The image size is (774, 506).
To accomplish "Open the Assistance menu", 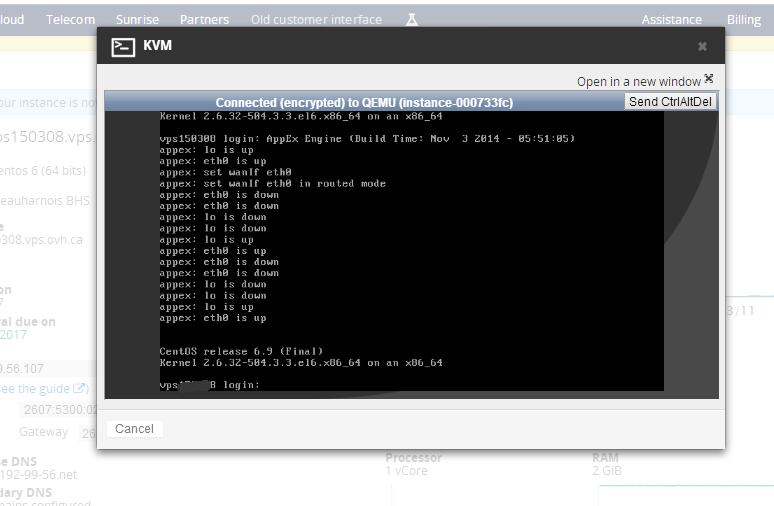I will coord(671,19).
